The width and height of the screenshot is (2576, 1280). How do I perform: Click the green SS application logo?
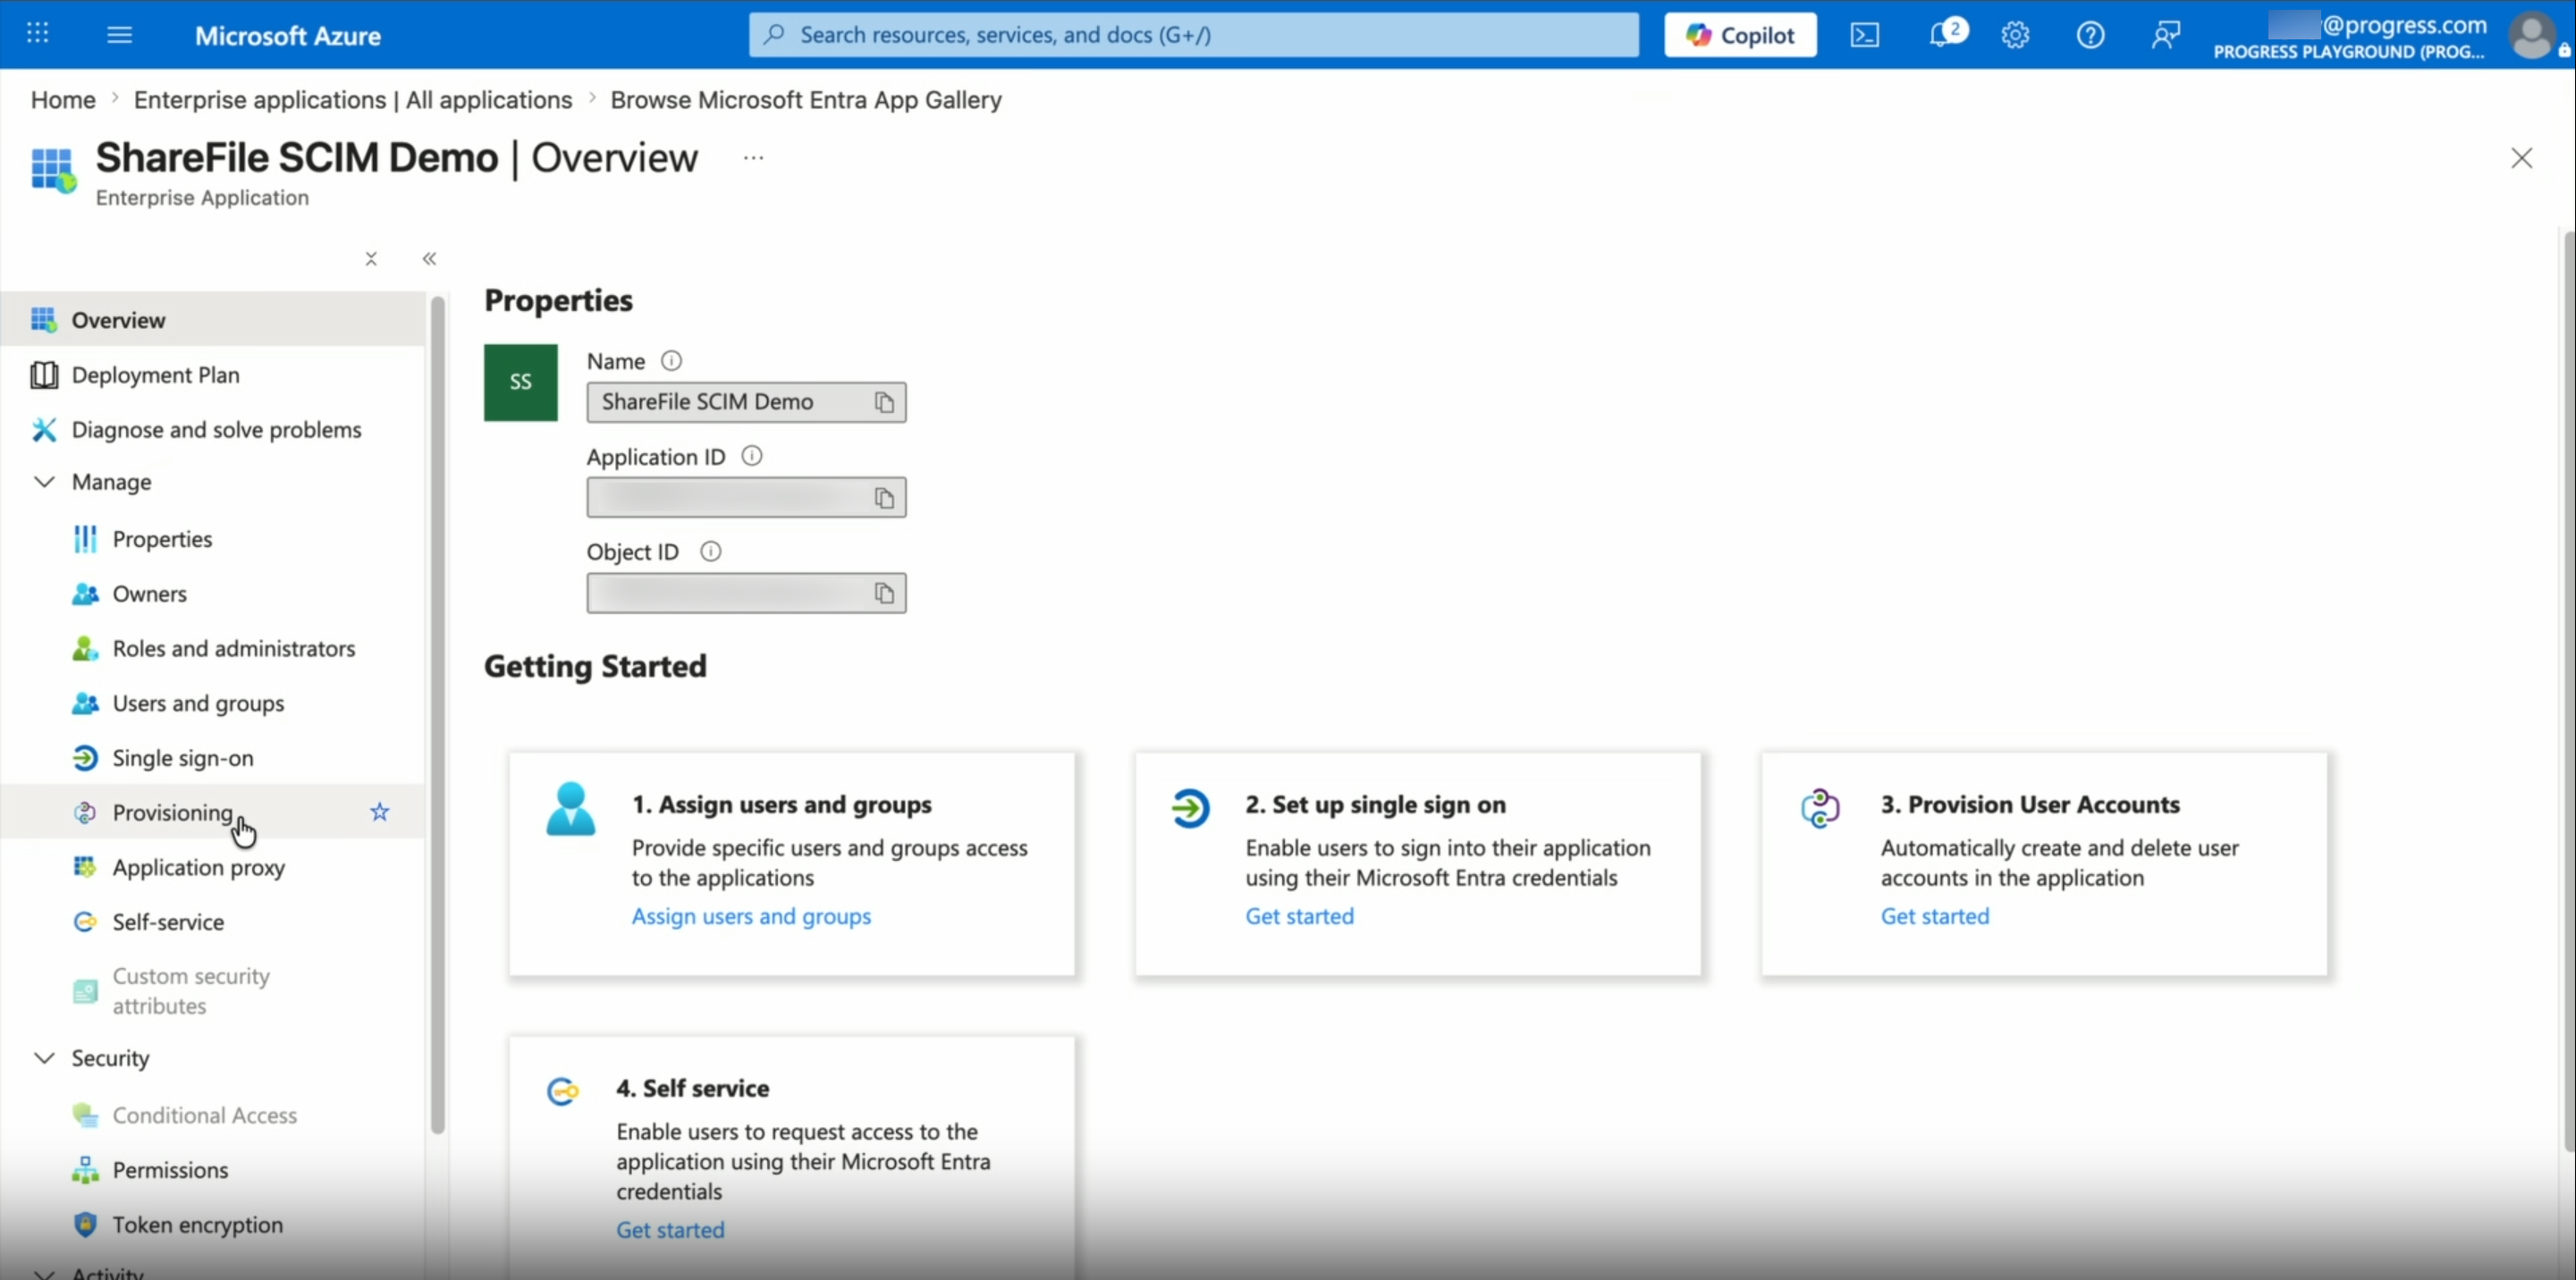coord(520,382)
